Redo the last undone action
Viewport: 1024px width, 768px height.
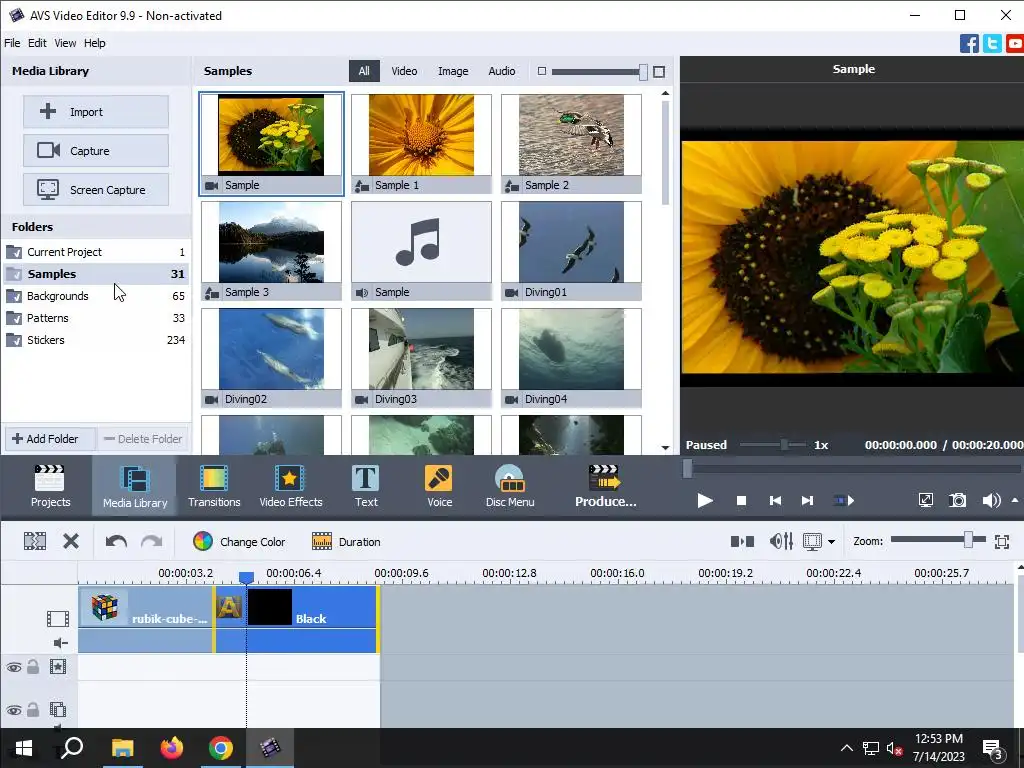coord(152,541)
